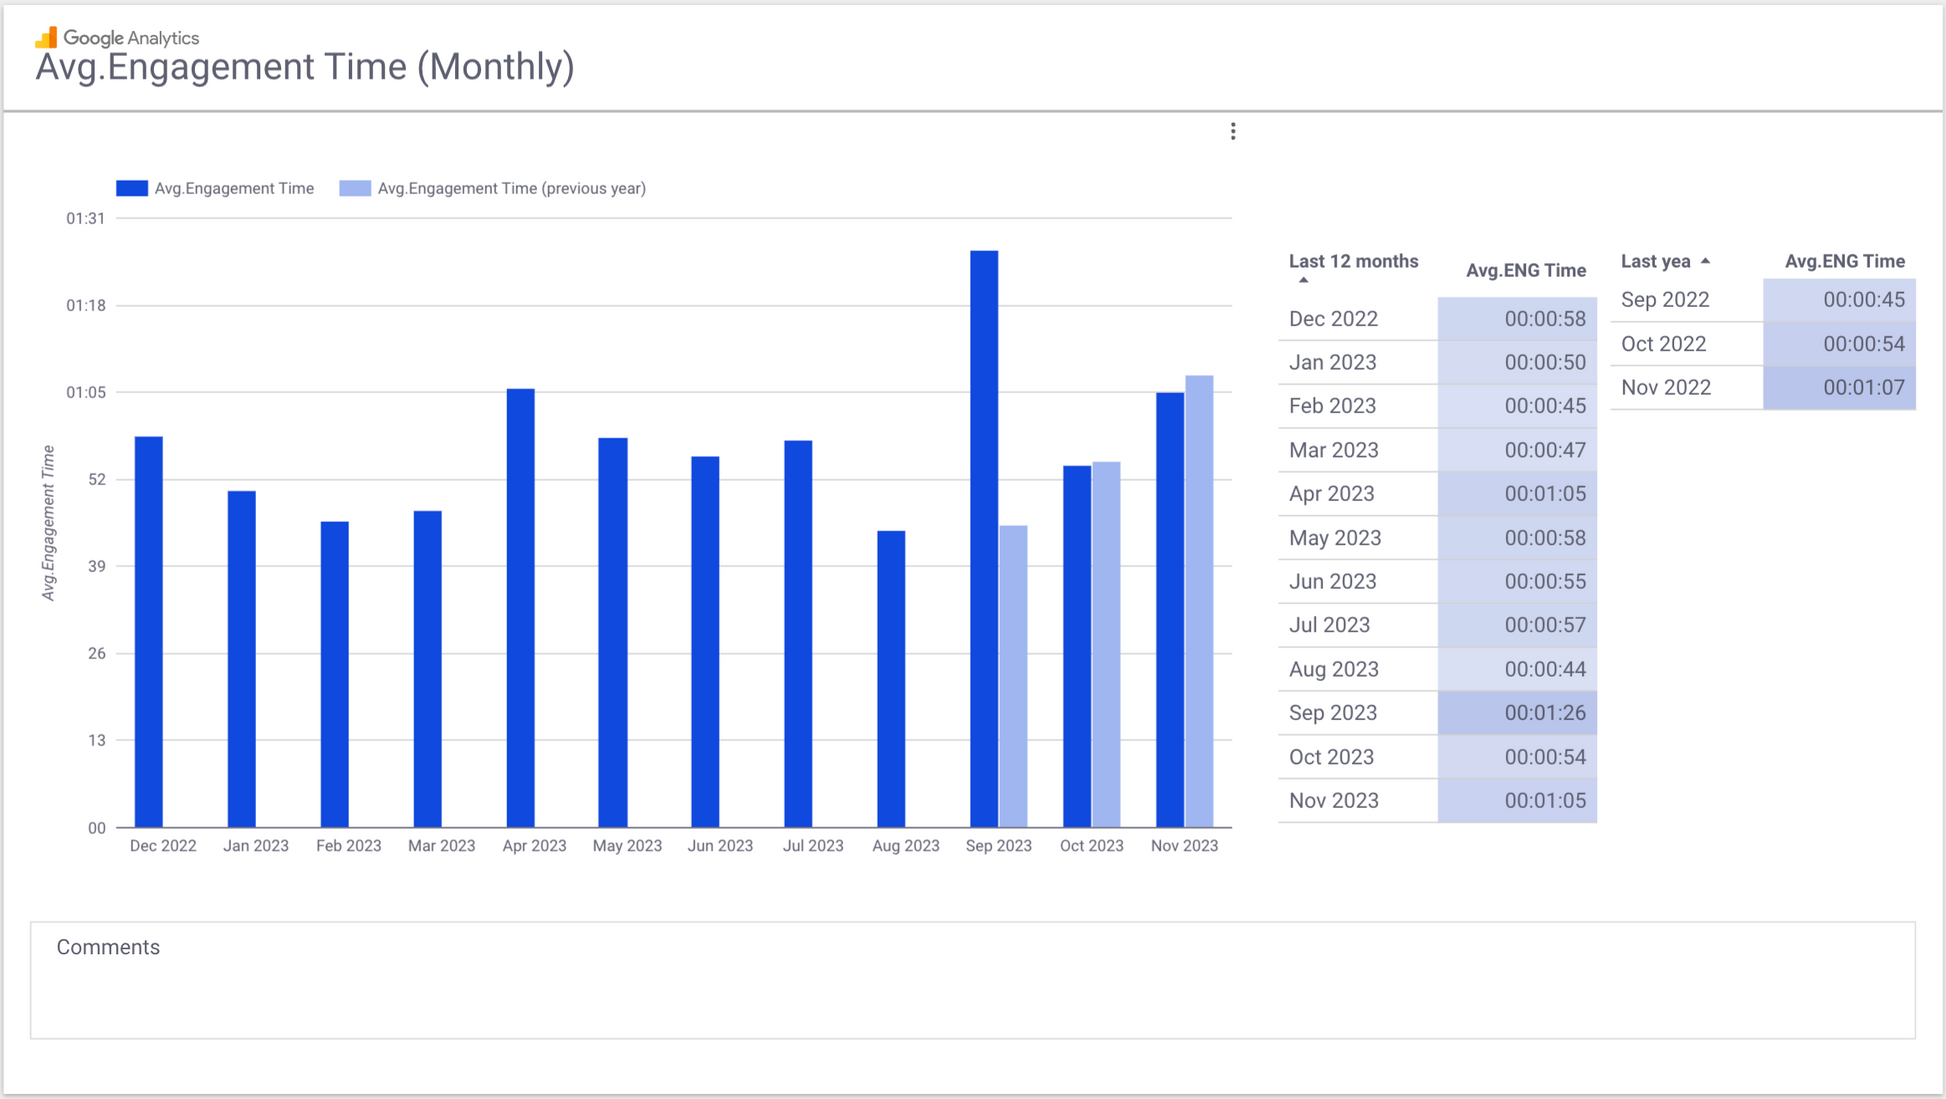Image resolution: width=1946 pixels, height=1099 pixels.
Task: Click the Aug 2023 value cell 00:00:44
Action: pyautogui.click(x=1544, y=669)
